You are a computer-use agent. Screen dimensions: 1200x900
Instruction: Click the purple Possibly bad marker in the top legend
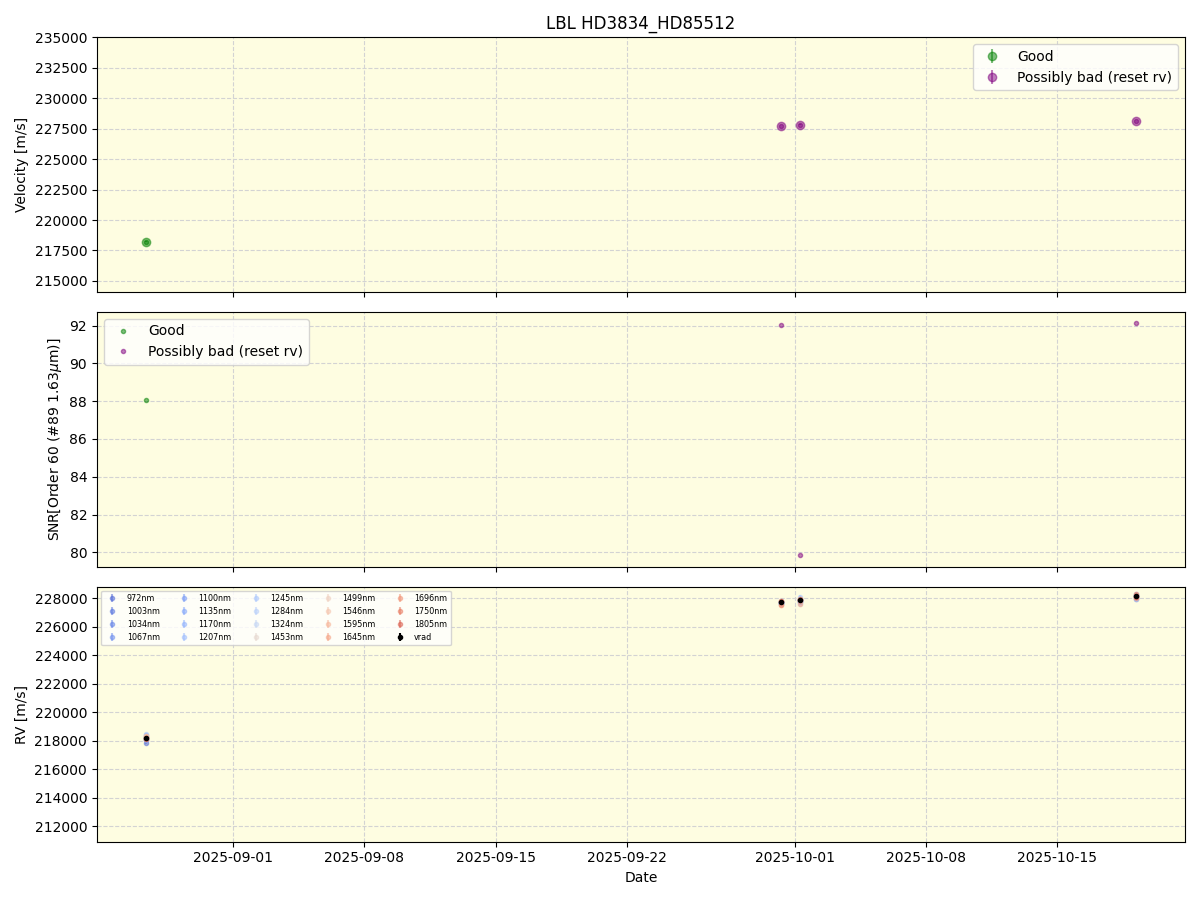click(992, 77)
